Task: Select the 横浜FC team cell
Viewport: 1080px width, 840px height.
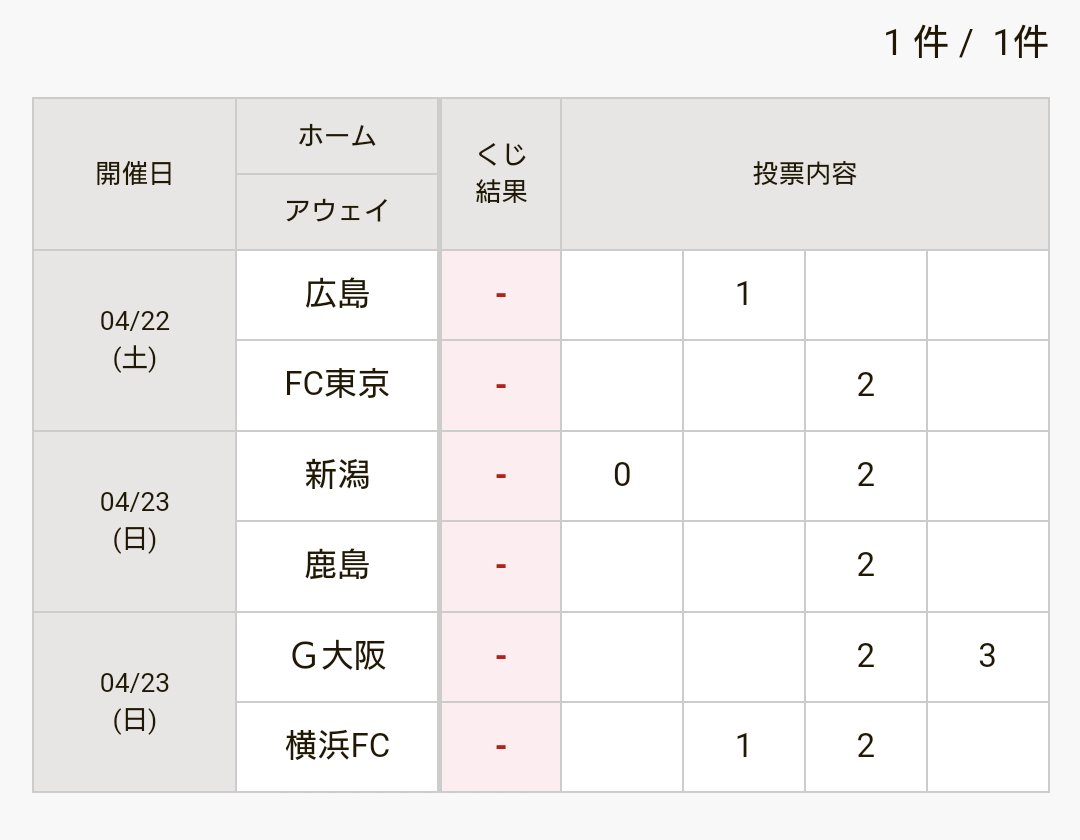Action: coord(337,746)
